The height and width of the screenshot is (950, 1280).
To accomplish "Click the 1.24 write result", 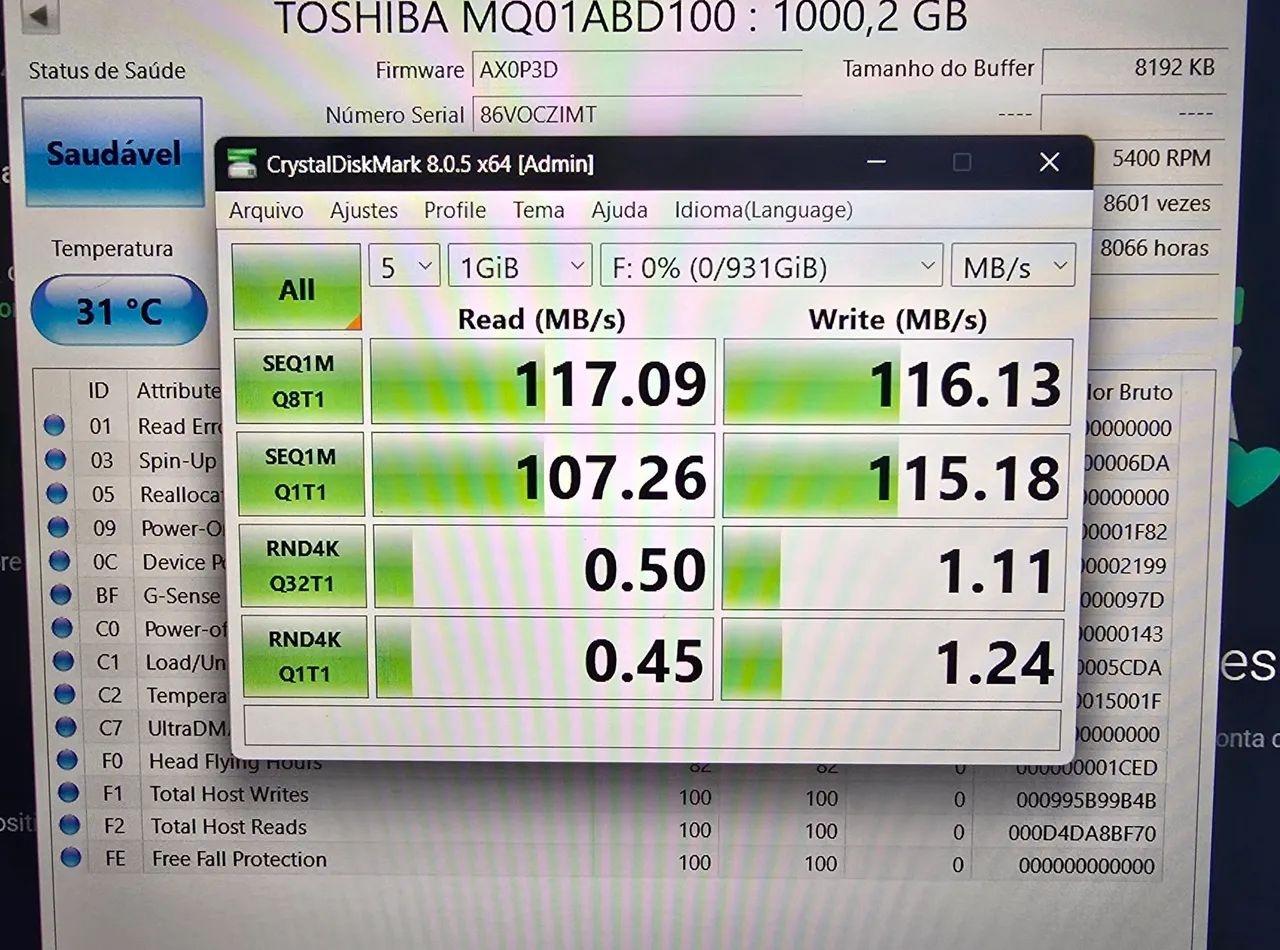I will click(892, 659).
